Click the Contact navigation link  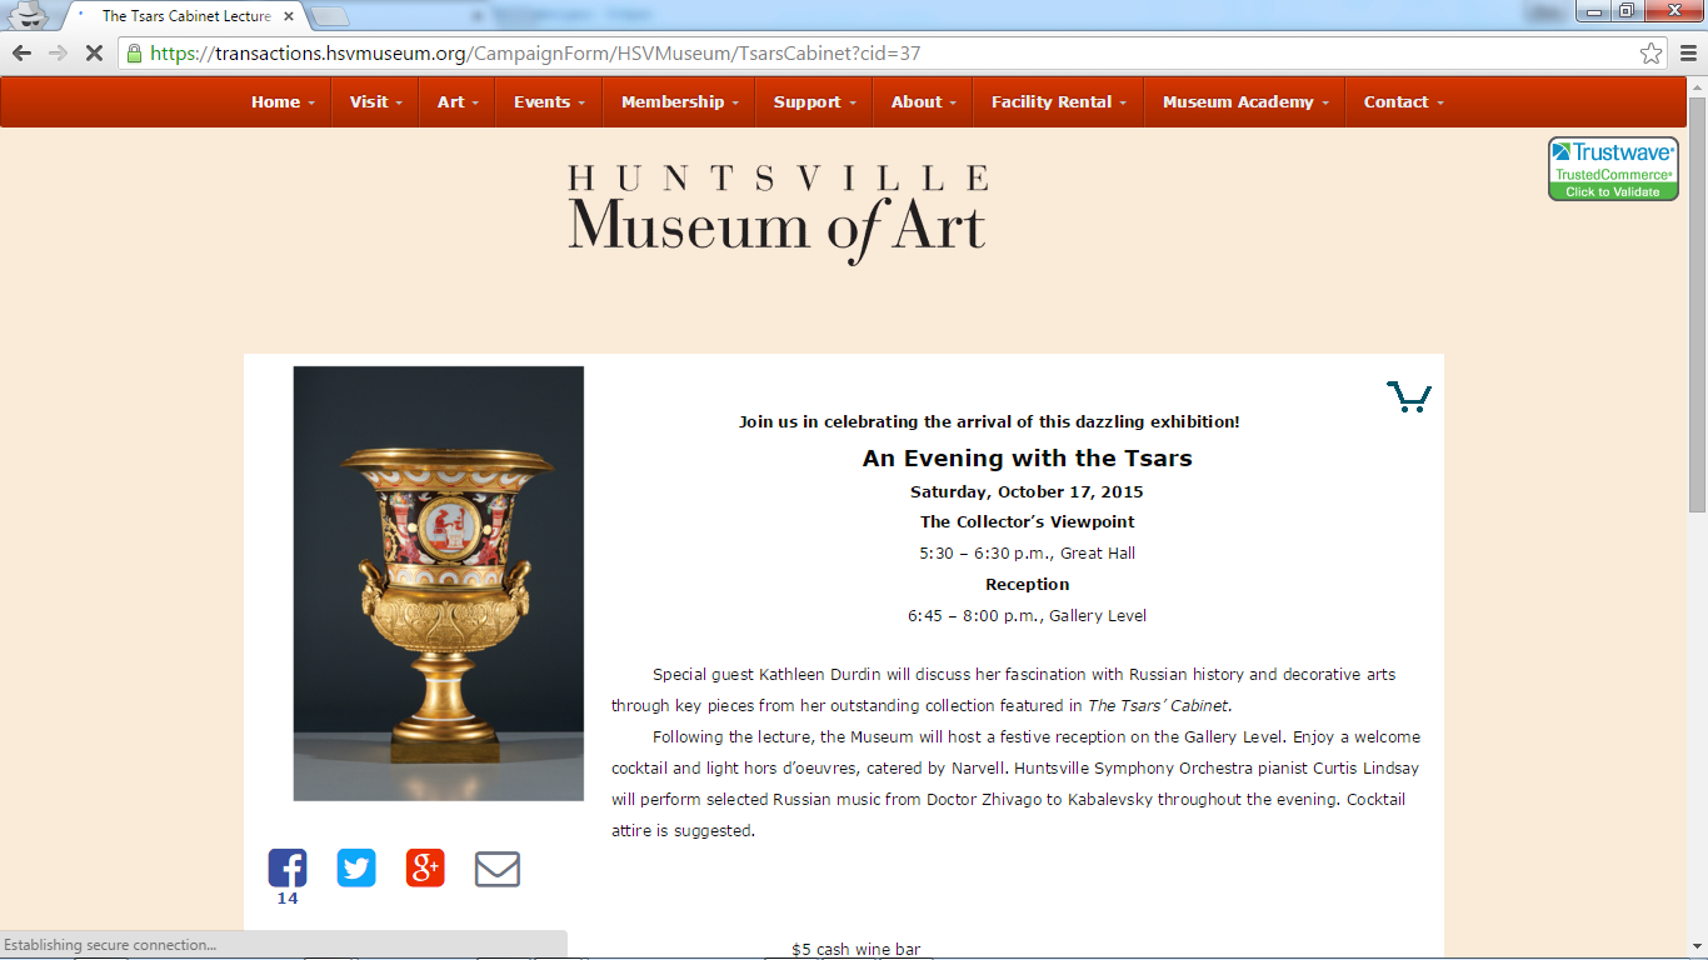(x=1403, y=102)
